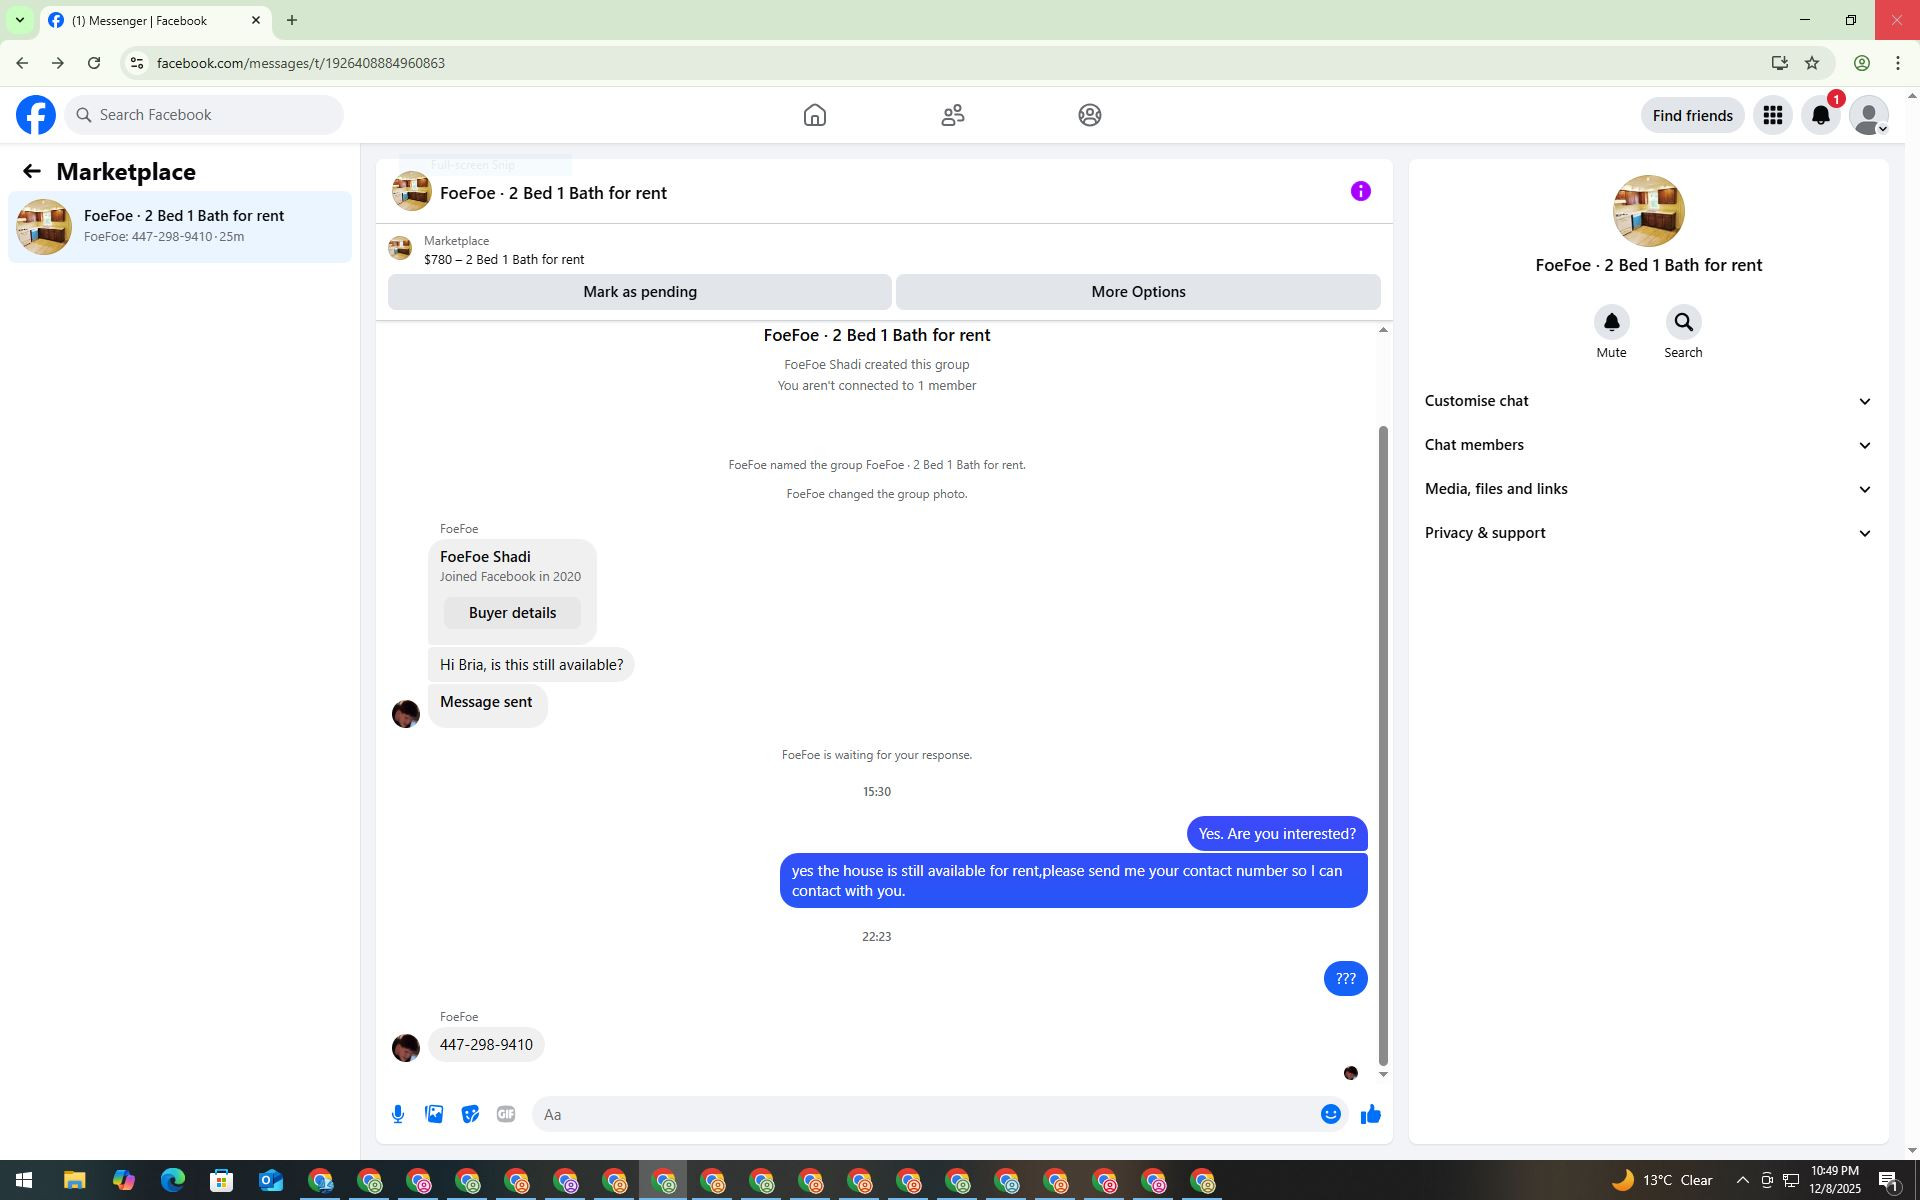
Task: Open the Groups icon in top navigation
Action: [x=1090, y=115]
